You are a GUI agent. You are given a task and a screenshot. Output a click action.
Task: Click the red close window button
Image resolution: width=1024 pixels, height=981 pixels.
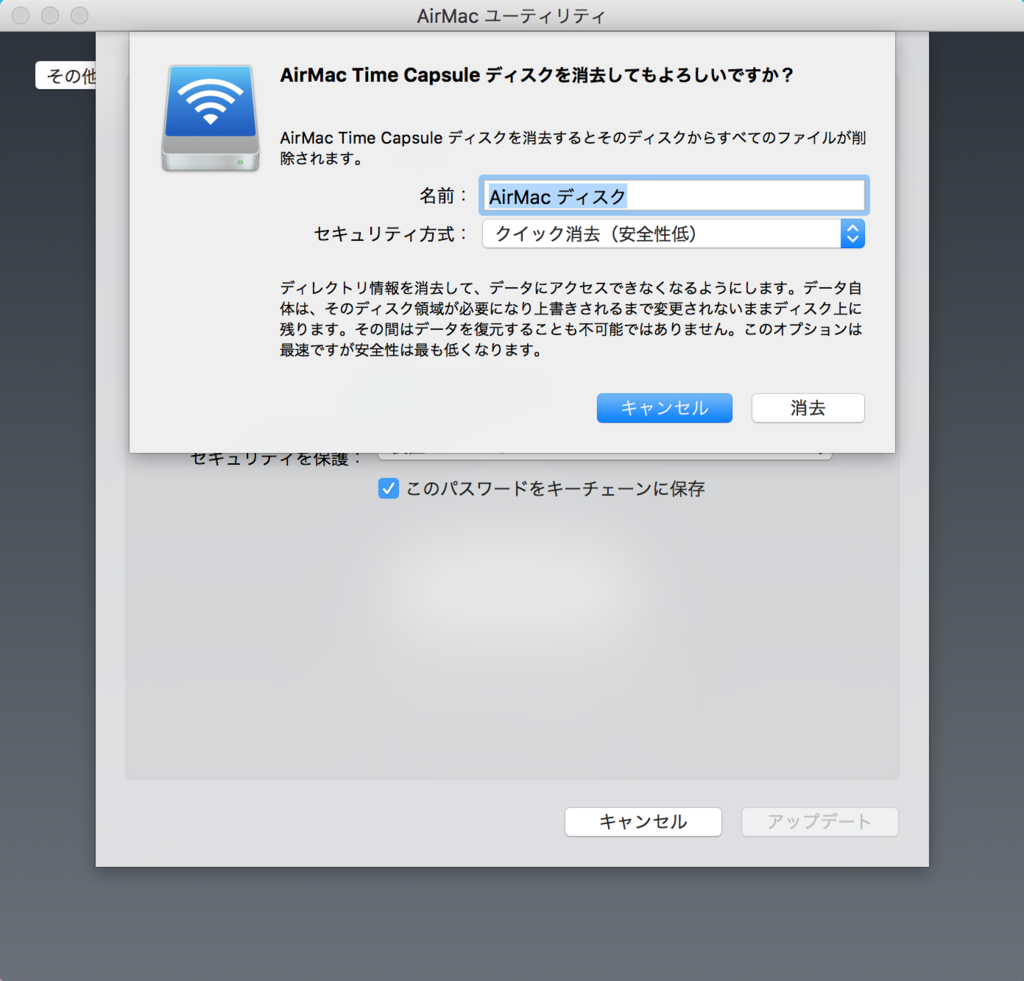coord(21,15)
